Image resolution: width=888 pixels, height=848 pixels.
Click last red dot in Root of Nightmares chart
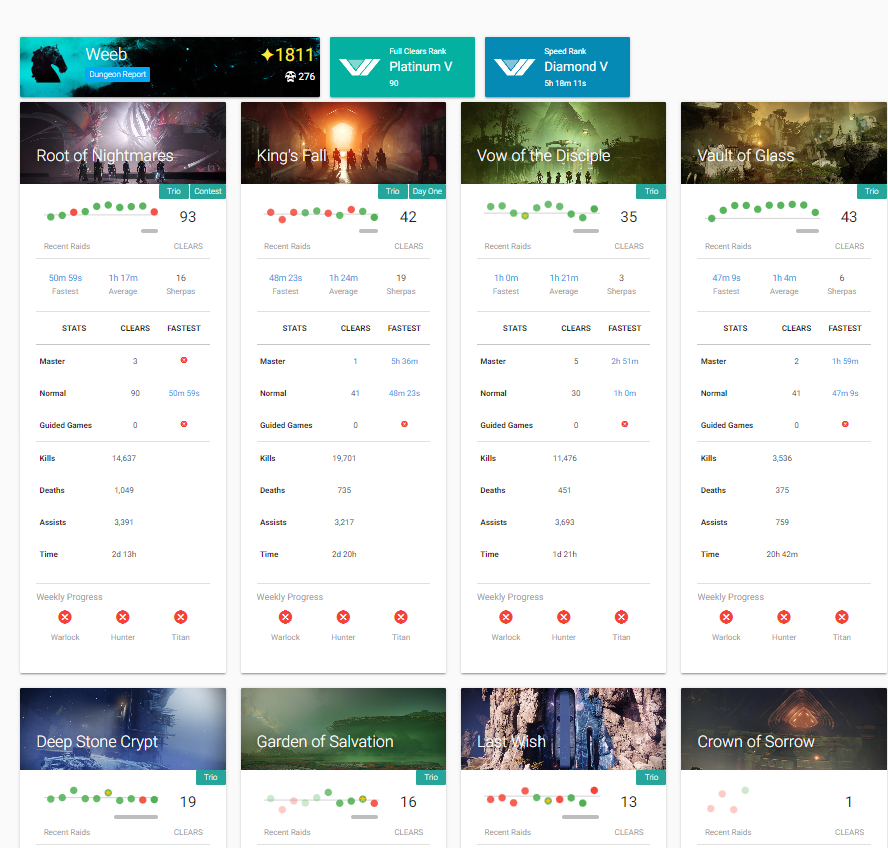(x=154, y=212)
